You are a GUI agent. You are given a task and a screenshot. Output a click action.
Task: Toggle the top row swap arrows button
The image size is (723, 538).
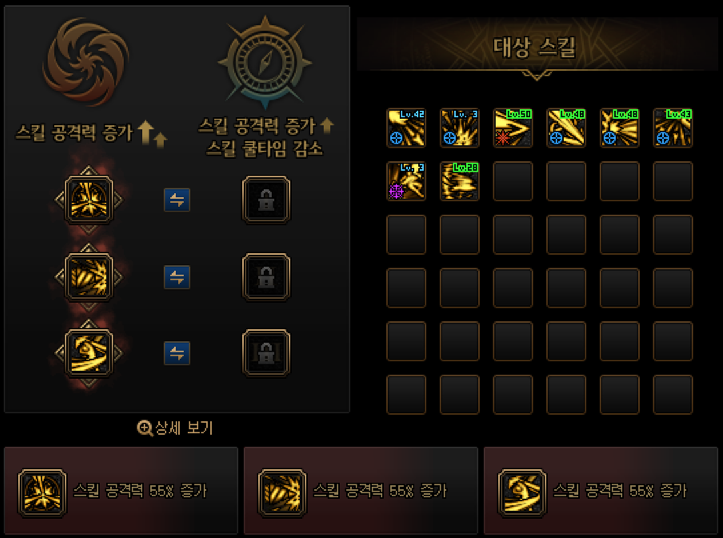tap(177, 200)
